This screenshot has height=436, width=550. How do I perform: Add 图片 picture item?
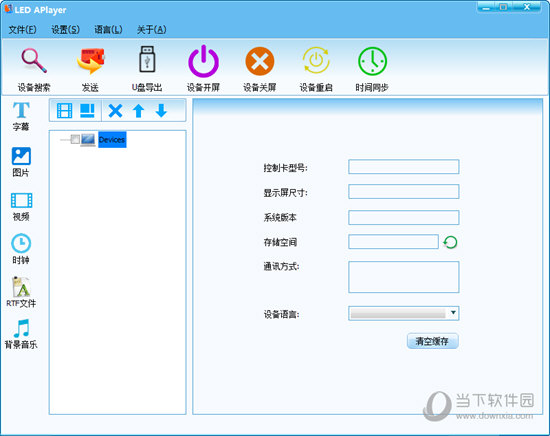coord(21,162)
